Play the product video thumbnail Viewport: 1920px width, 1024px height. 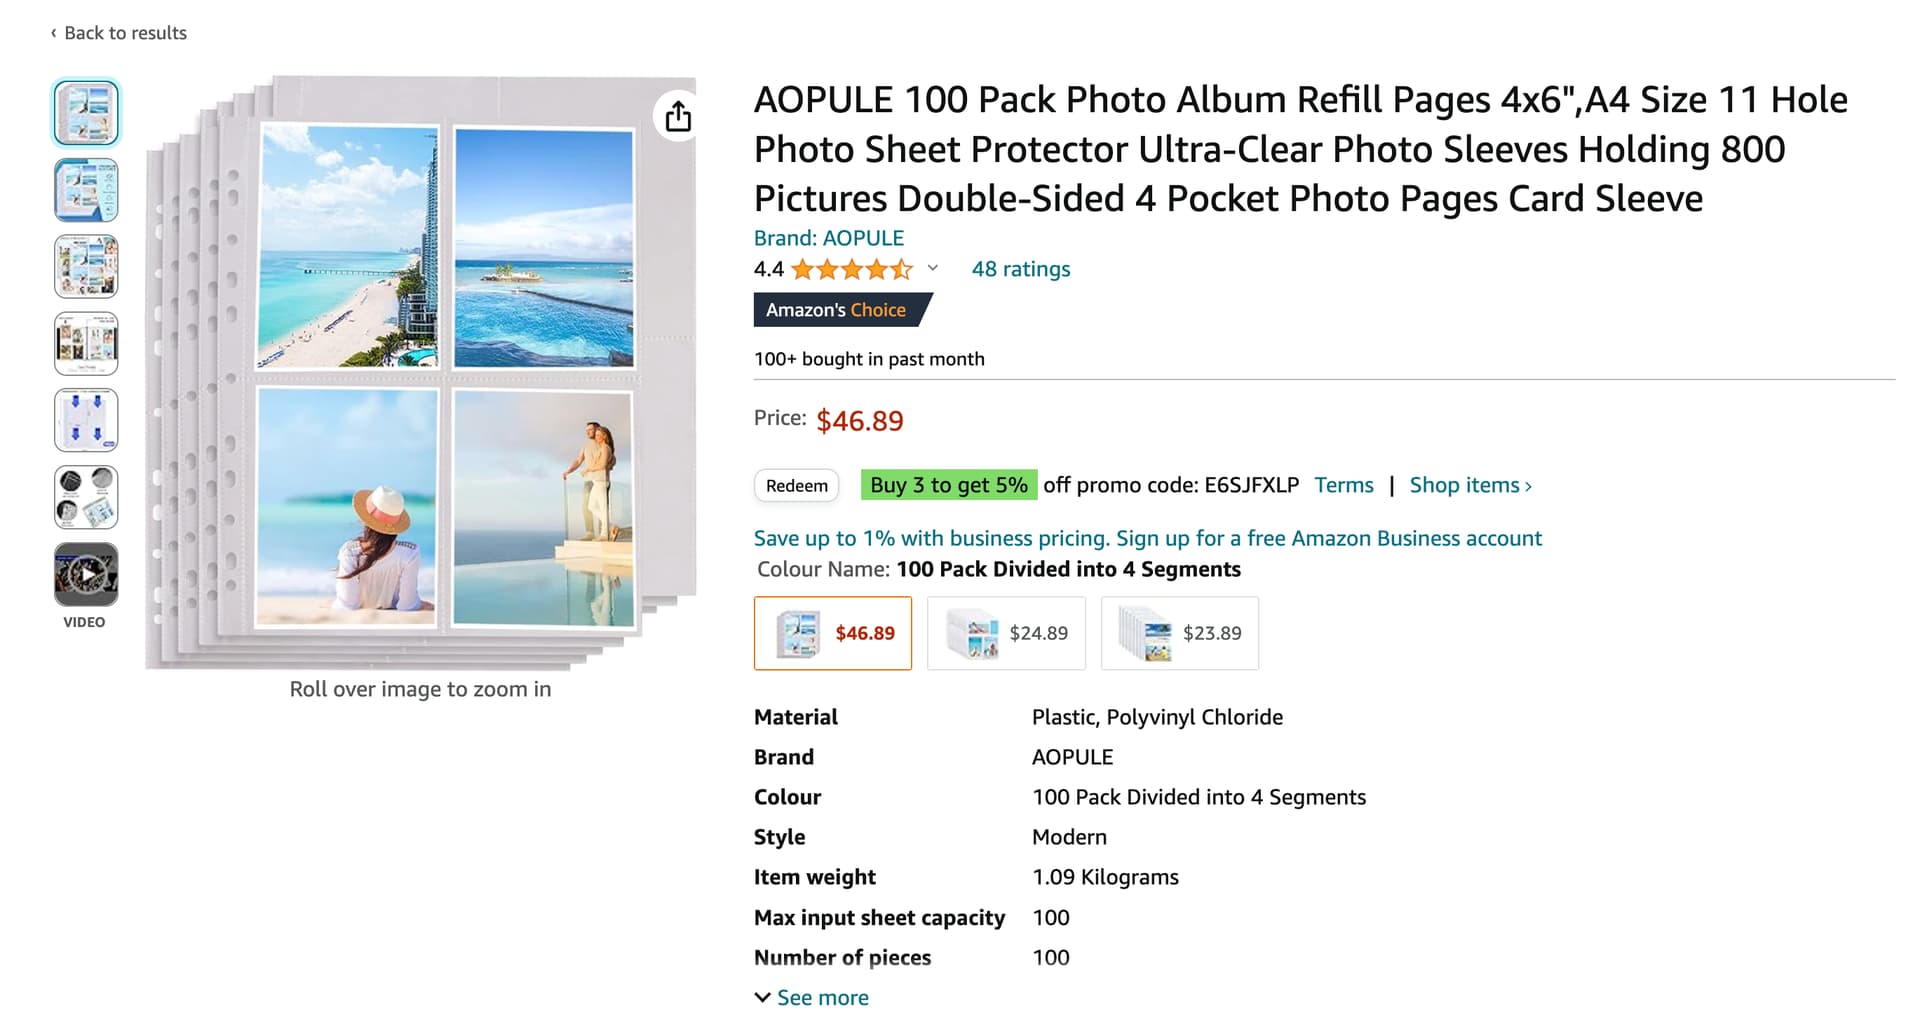(x=86, y=574)
